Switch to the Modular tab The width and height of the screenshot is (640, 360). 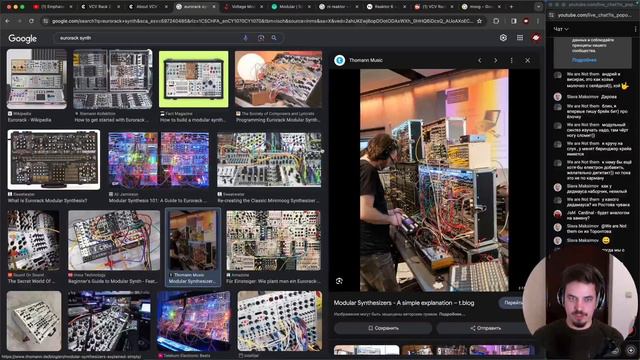pyautogui.click(x=290, y=7)
